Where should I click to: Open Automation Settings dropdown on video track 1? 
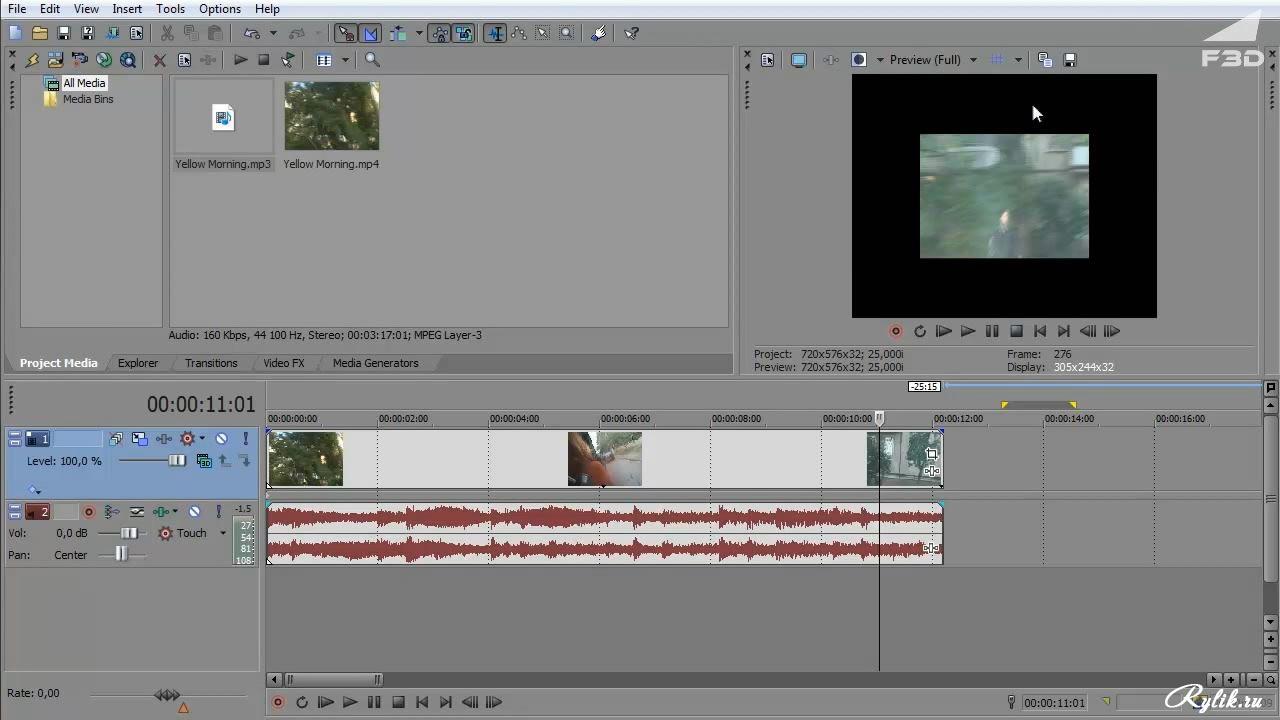click(x=201, y=439)
